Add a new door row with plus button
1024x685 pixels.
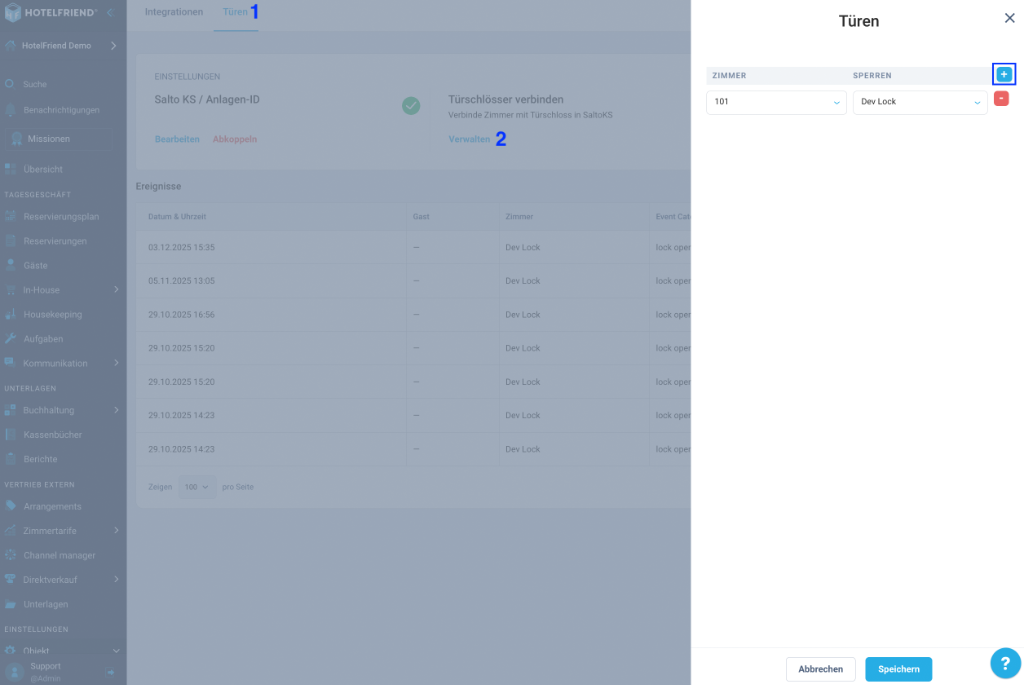[1004, 74]
